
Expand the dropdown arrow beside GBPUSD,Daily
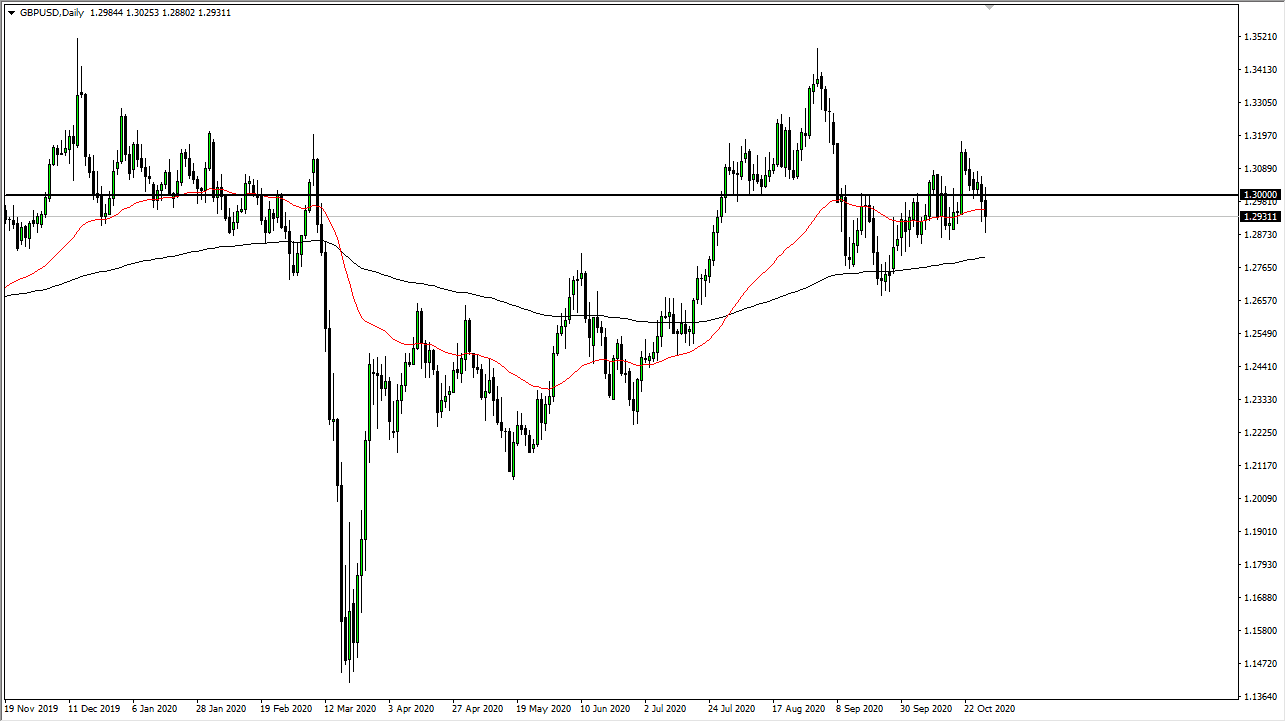pos(12,12)
